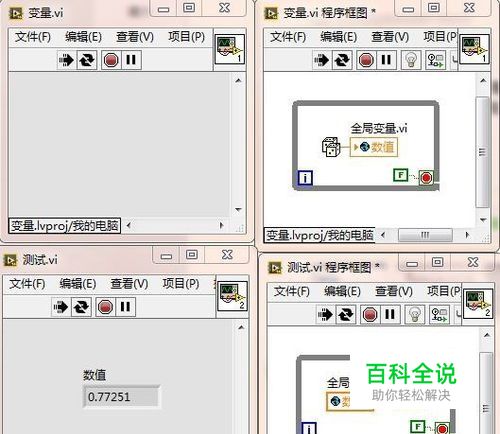Click Pause button in 测试.vi front panel
The width and height of the screenshot is (500, 434).
[126, 307]
